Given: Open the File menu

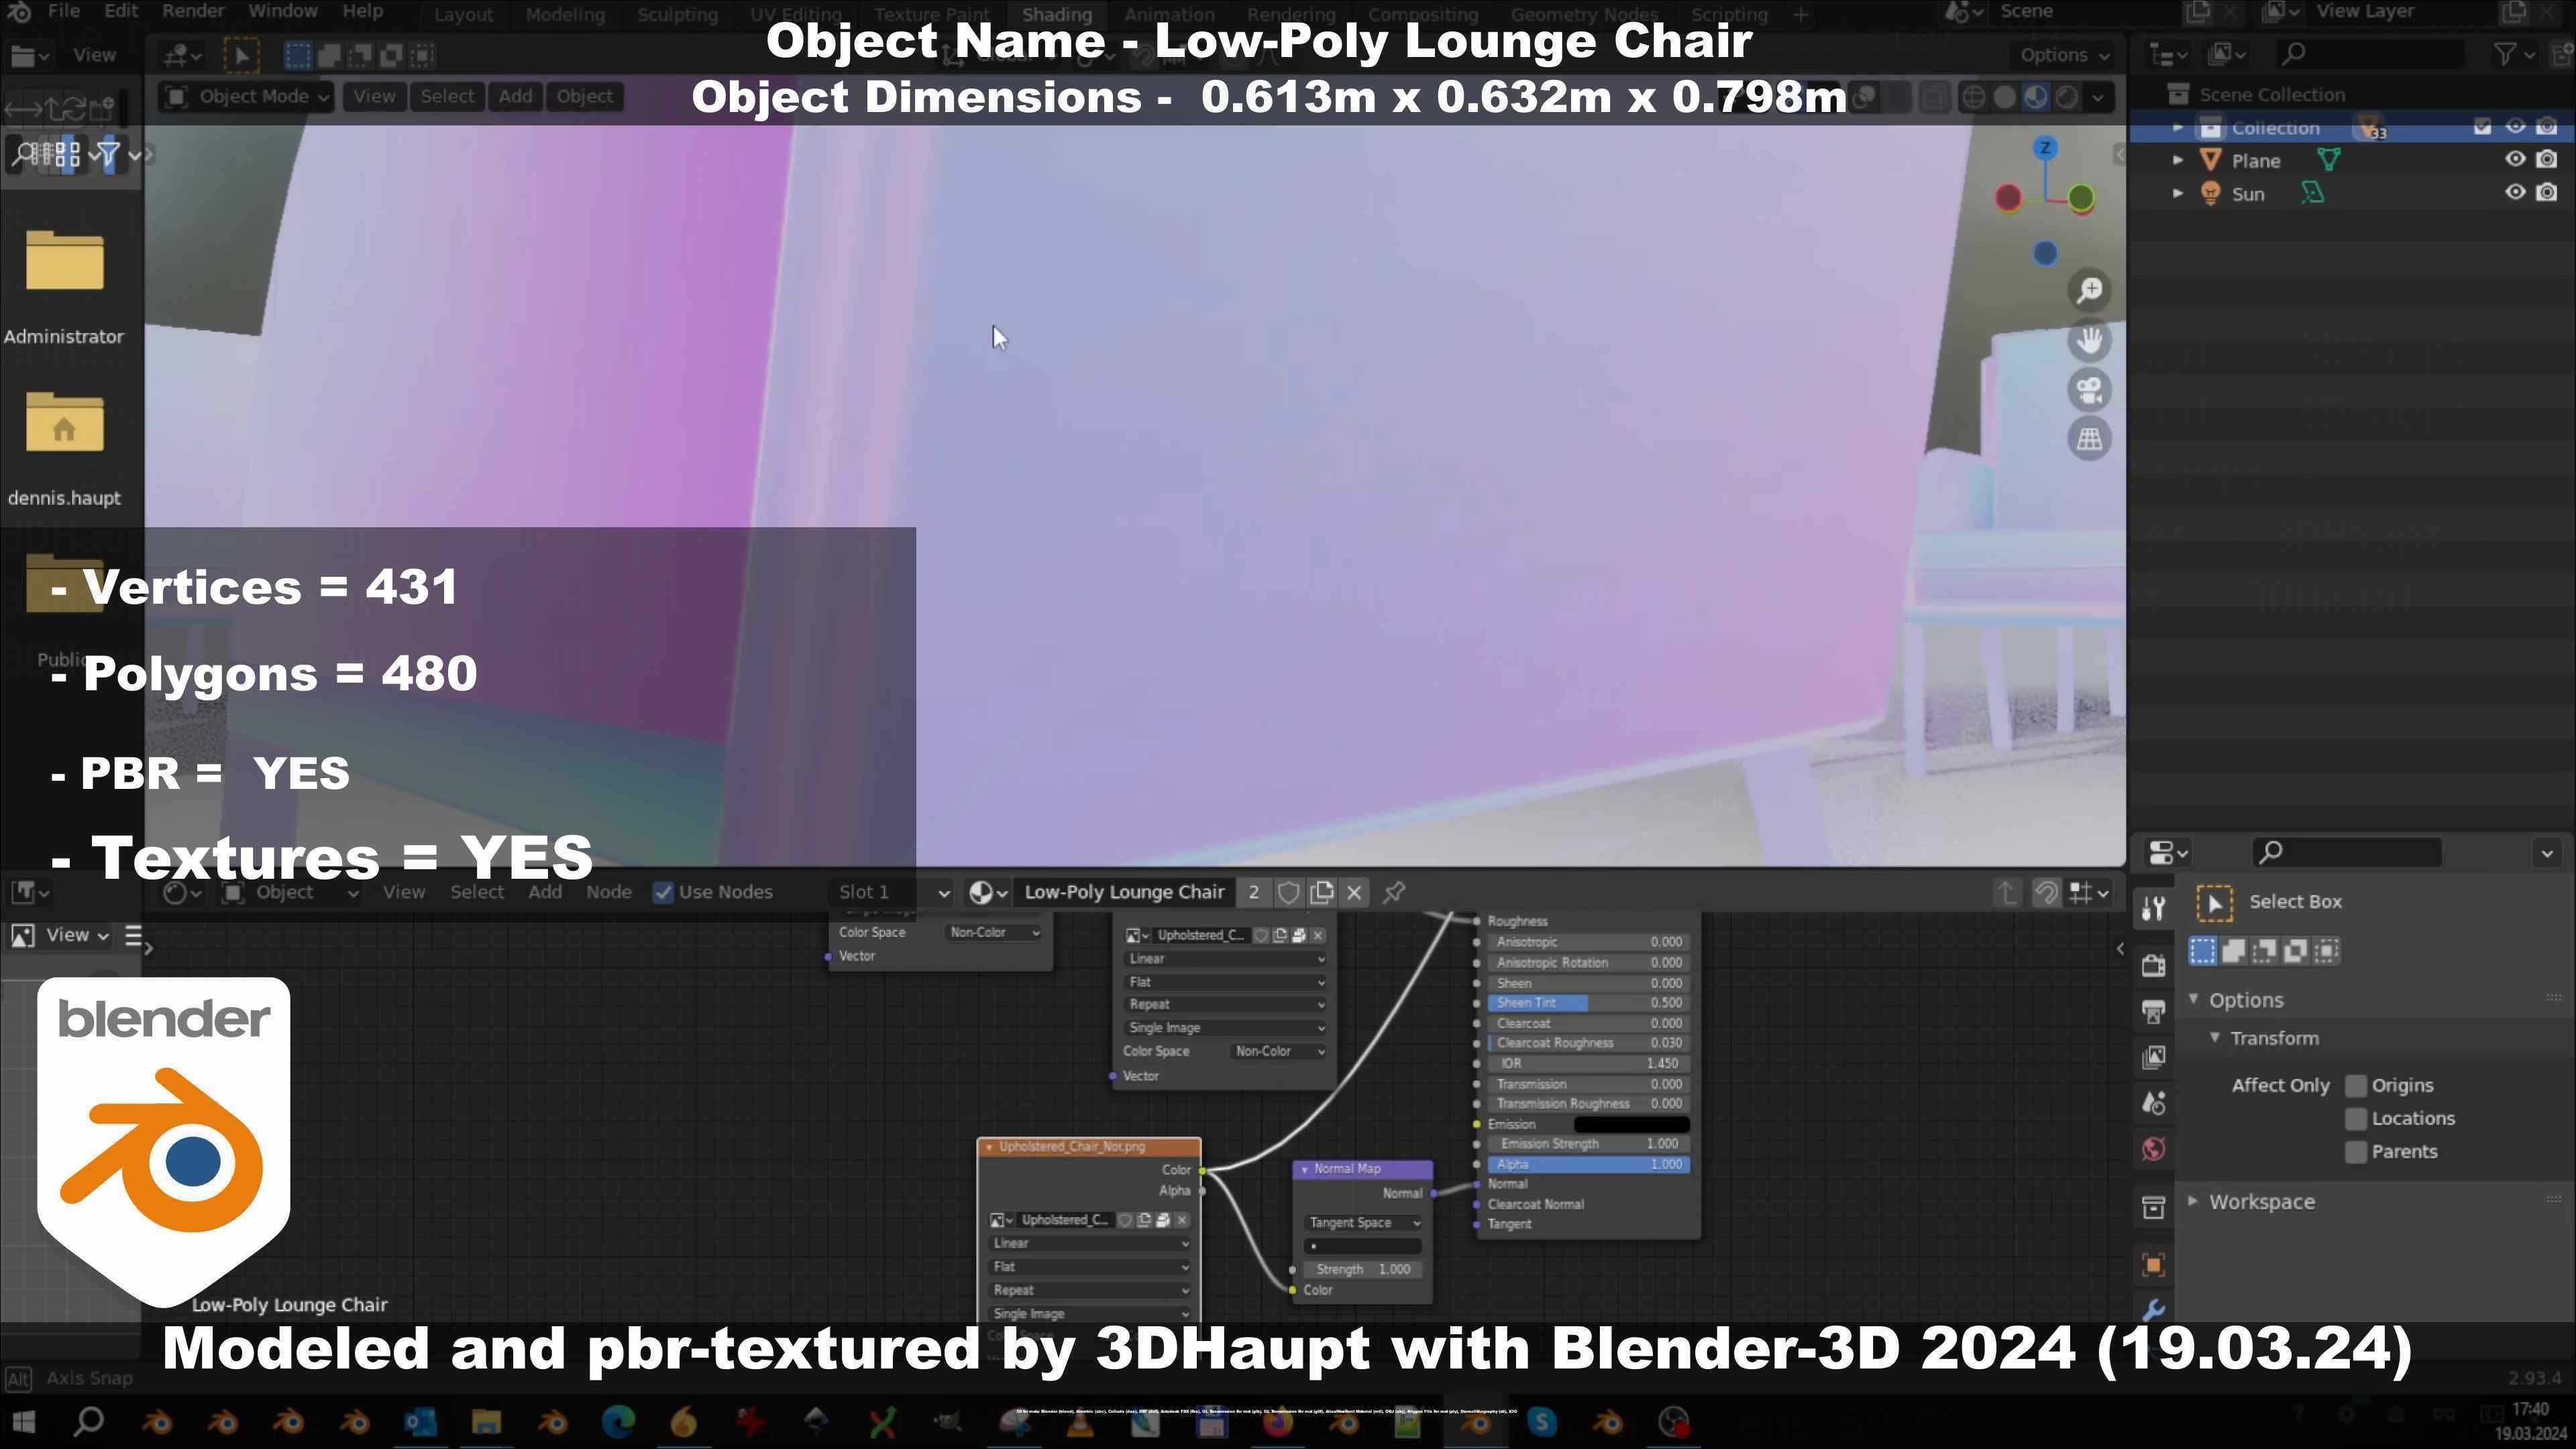Looking at the screenshot, I should [x=63, y=12].
